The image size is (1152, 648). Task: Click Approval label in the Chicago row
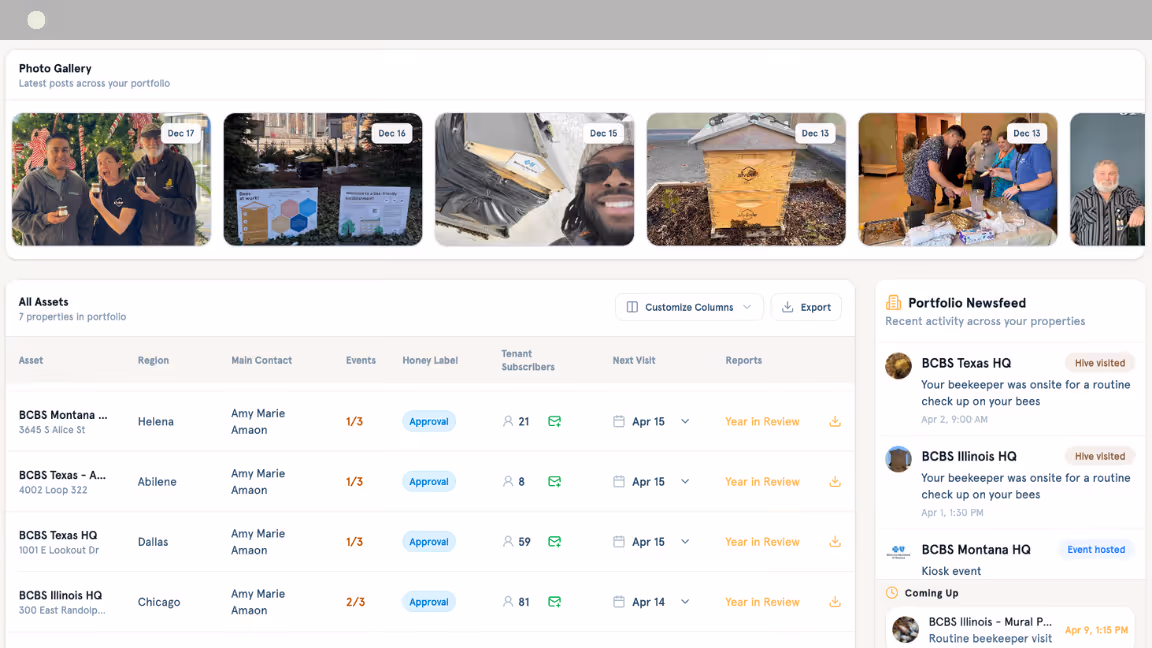point(429,602)
